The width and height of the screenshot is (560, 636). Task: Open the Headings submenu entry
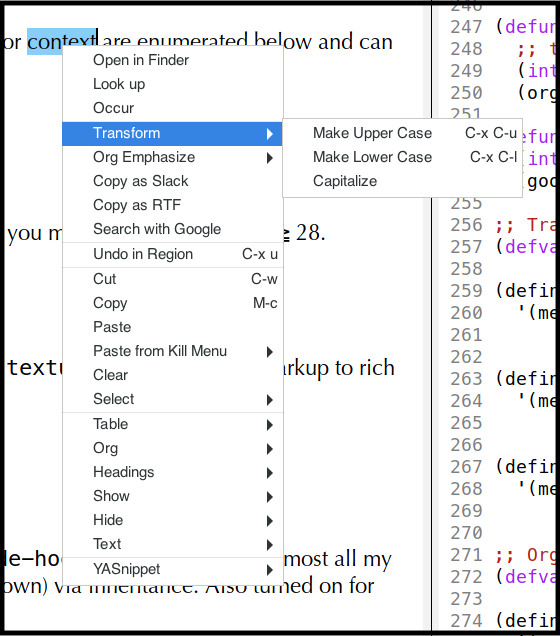[x=172, y=472]
